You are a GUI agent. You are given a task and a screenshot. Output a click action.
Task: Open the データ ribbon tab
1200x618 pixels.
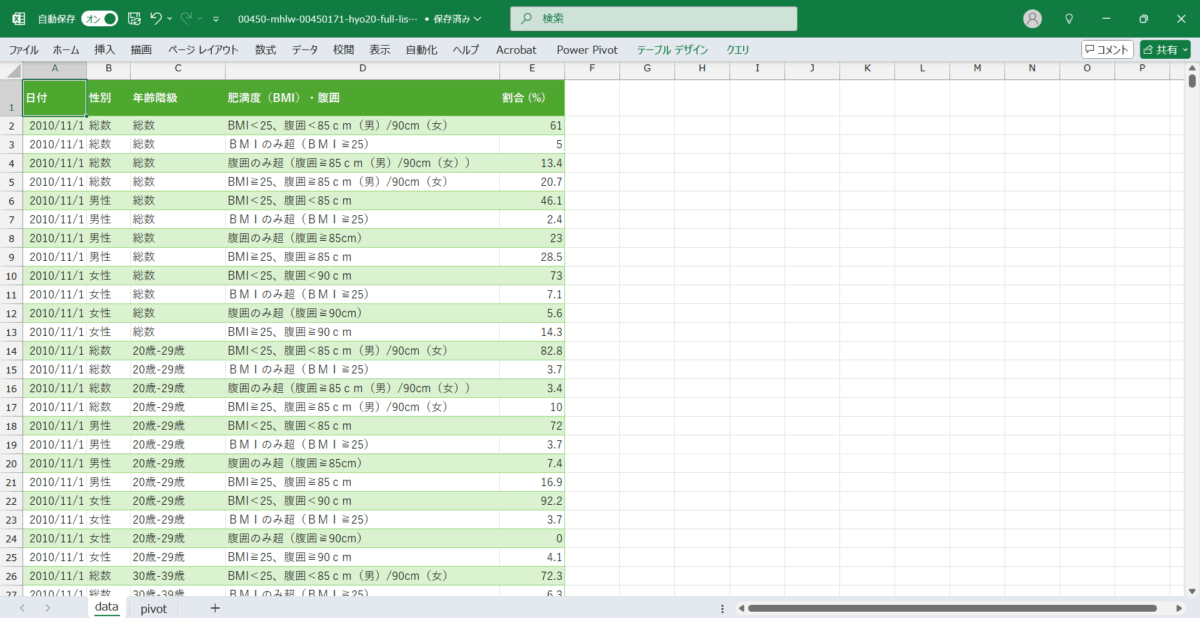(x=305, y=49)
